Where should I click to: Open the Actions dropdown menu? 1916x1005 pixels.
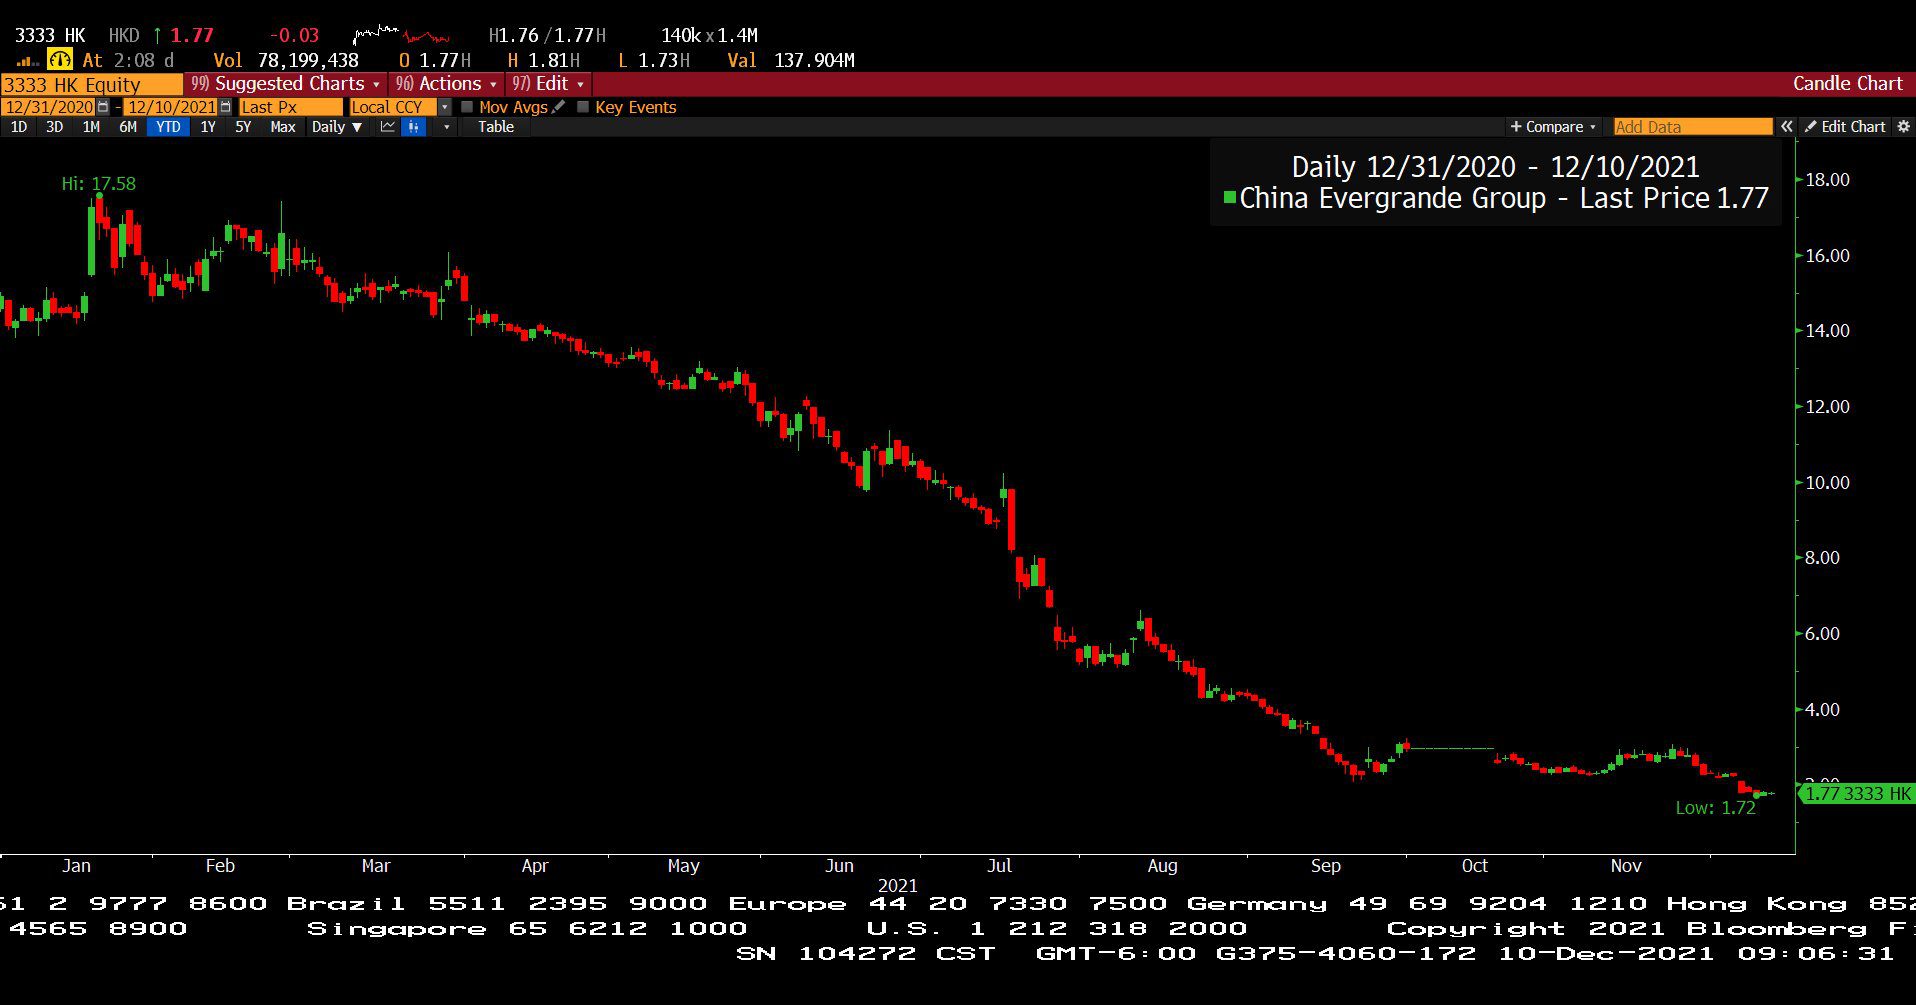tap(446, 84)
